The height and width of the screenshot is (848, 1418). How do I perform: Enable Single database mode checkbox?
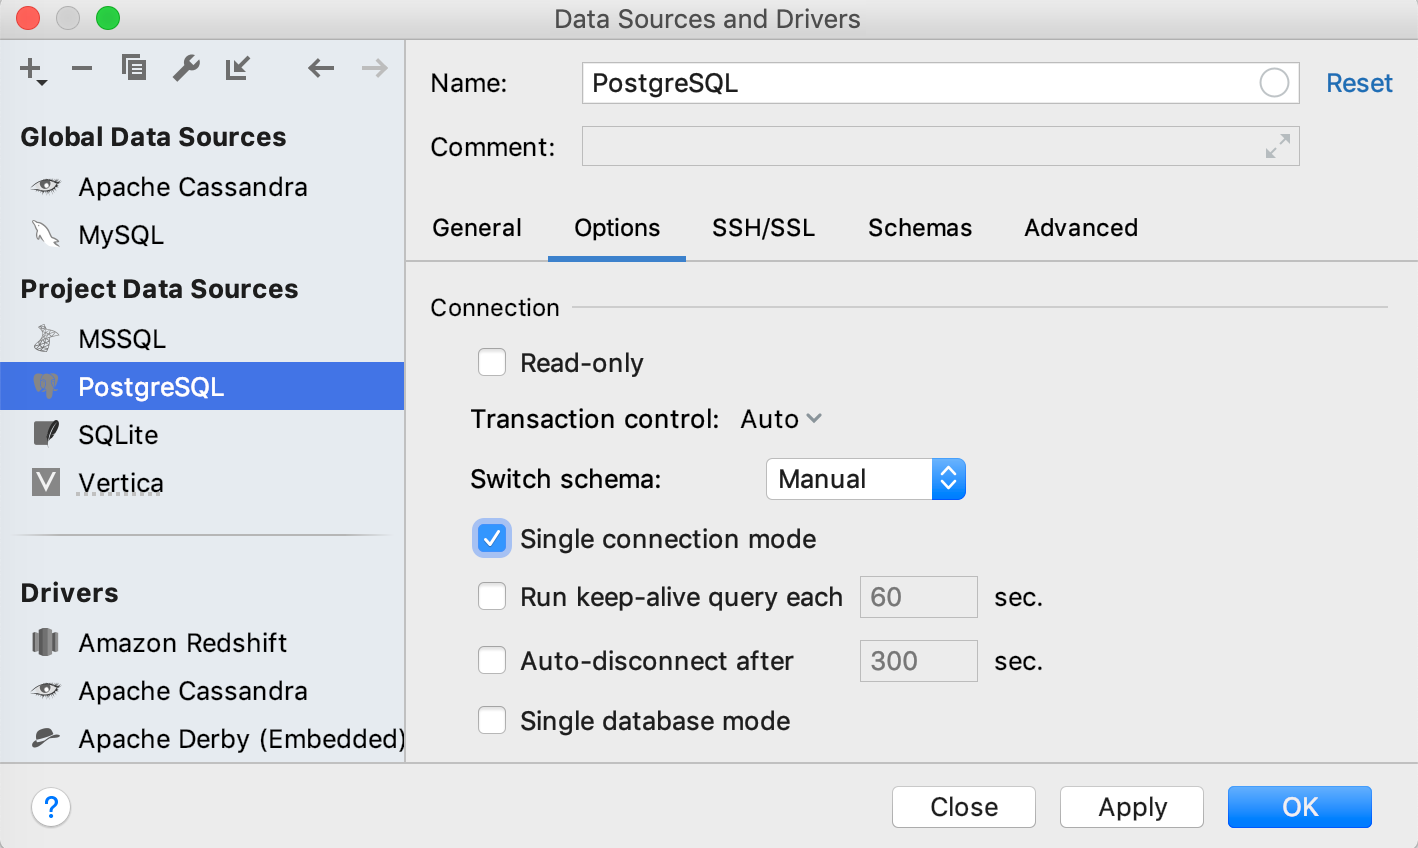(492, 720)
